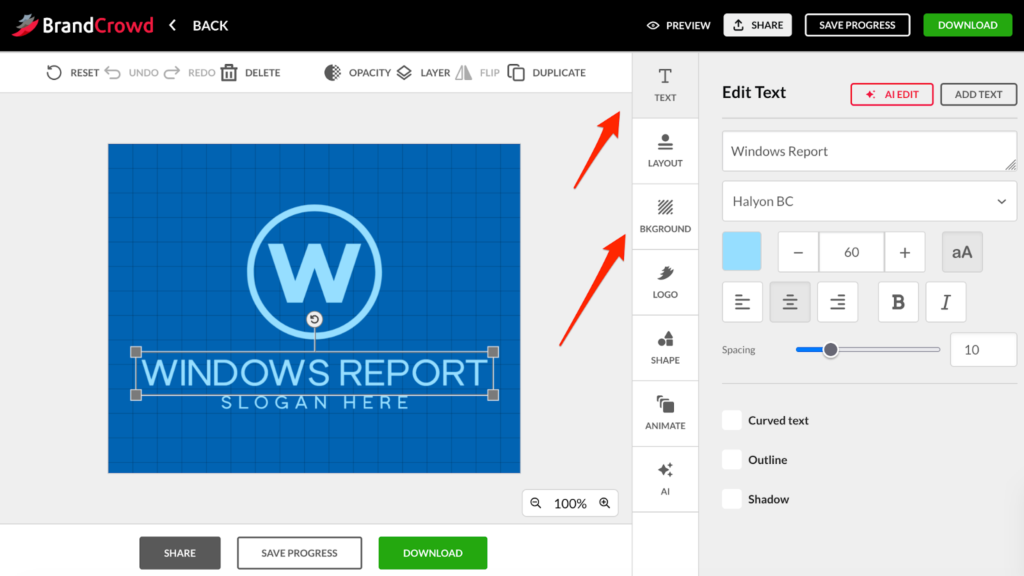Click green DOWNLOAD button in header
This screenshot has height=576, width=1024.
point(967,25)
